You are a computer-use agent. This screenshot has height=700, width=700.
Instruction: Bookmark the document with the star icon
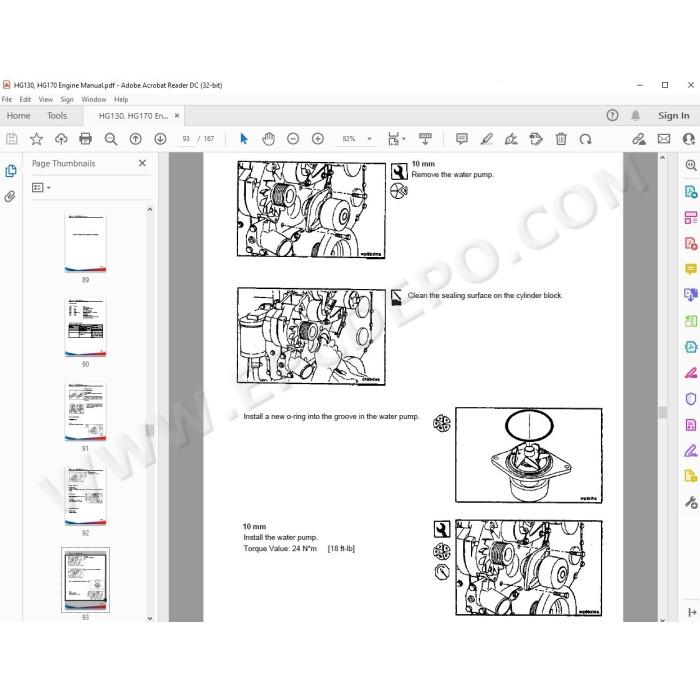tap(36, 139)
